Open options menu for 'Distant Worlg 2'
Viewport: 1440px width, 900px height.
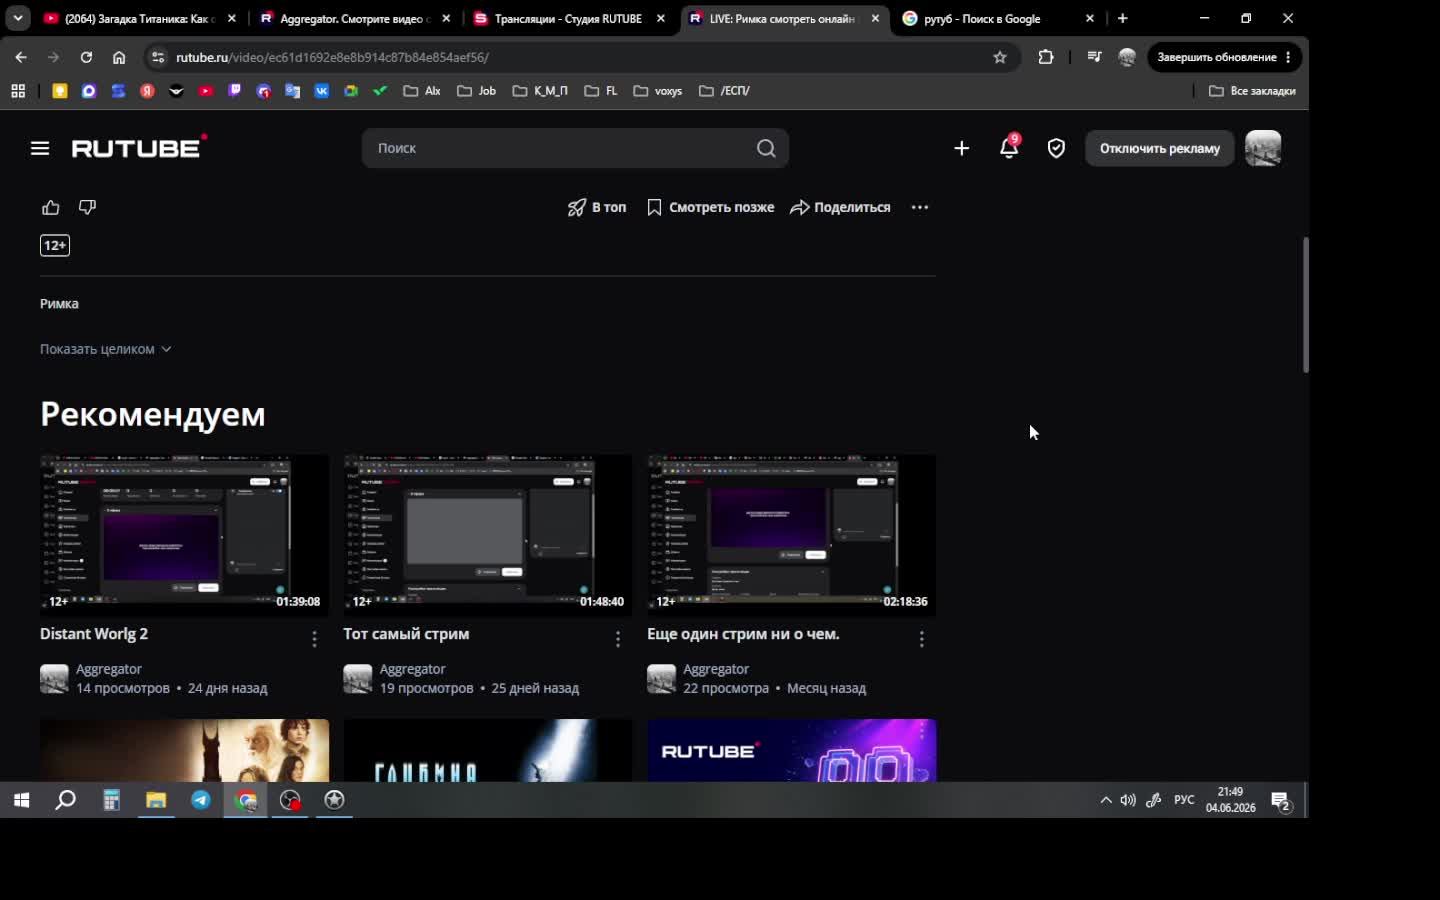click(314, 638)
